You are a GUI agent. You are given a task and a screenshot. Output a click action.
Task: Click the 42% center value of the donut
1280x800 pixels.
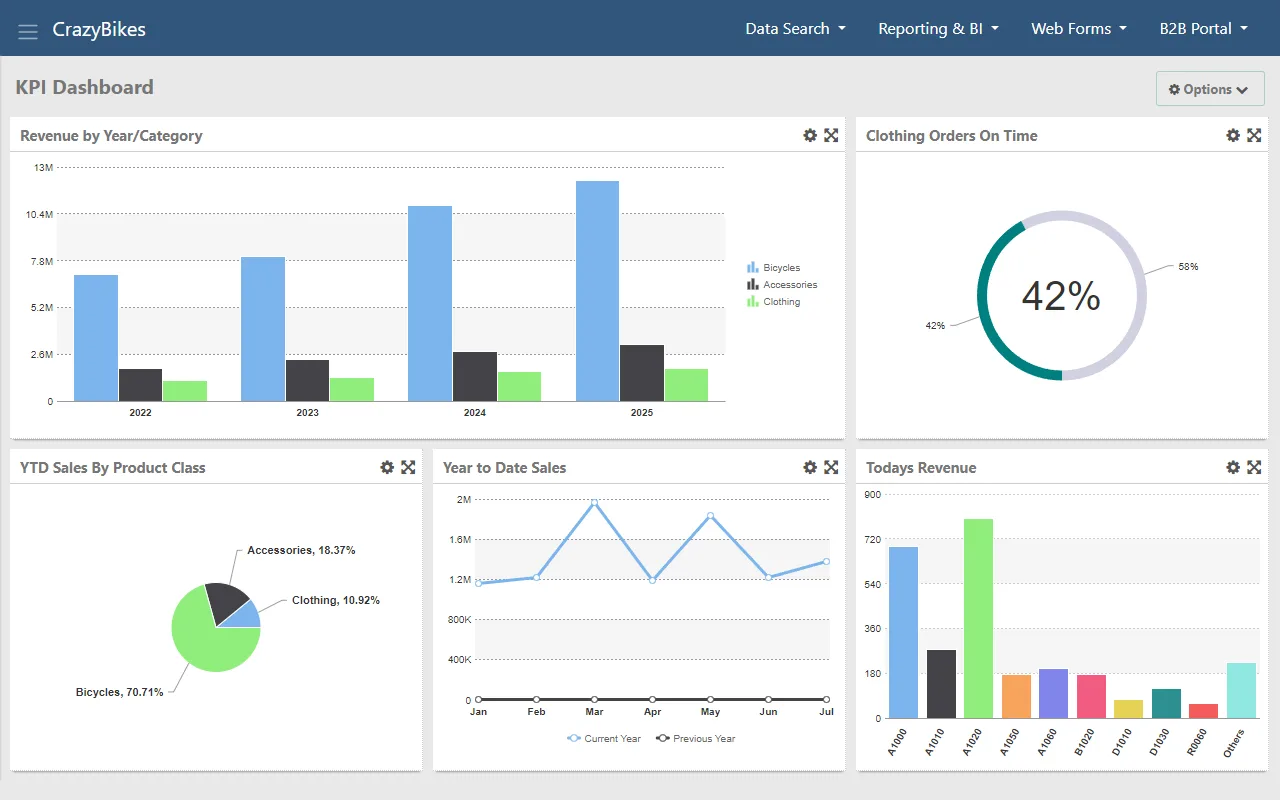click(1061, 296)
